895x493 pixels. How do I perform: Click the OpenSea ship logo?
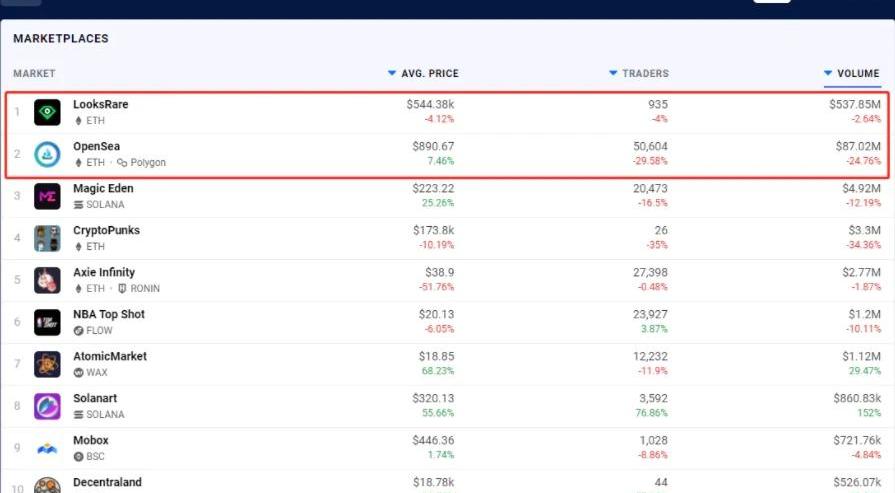47,154
